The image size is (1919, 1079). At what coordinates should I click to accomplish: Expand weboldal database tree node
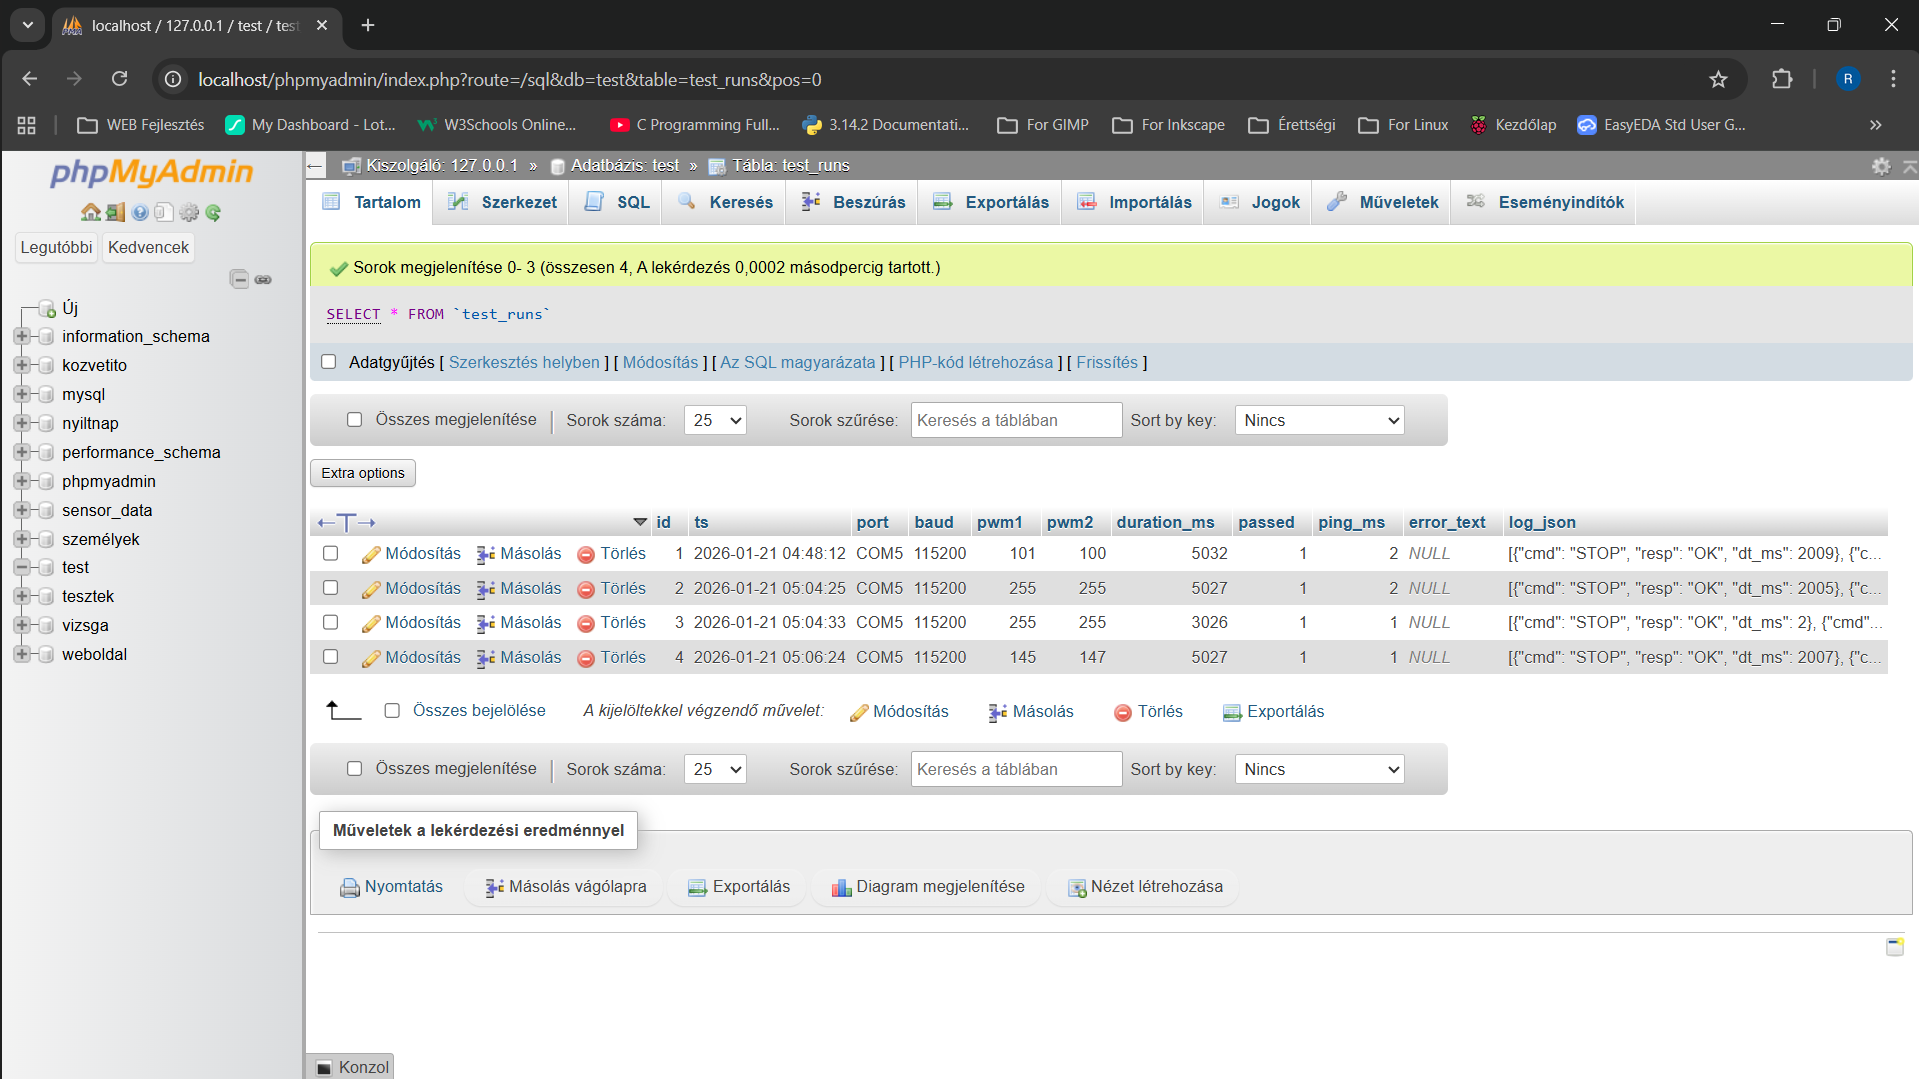click(x=21, y=654)
